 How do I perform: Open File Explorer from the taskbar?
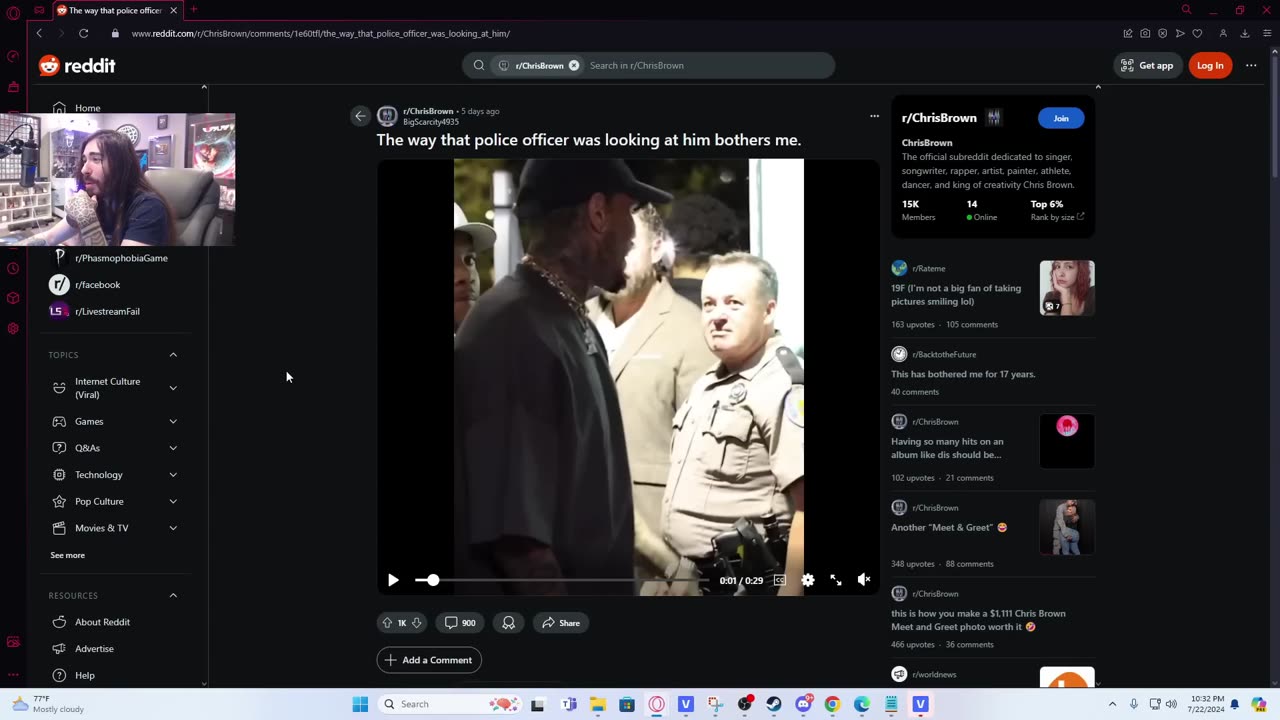pos(598,704)
